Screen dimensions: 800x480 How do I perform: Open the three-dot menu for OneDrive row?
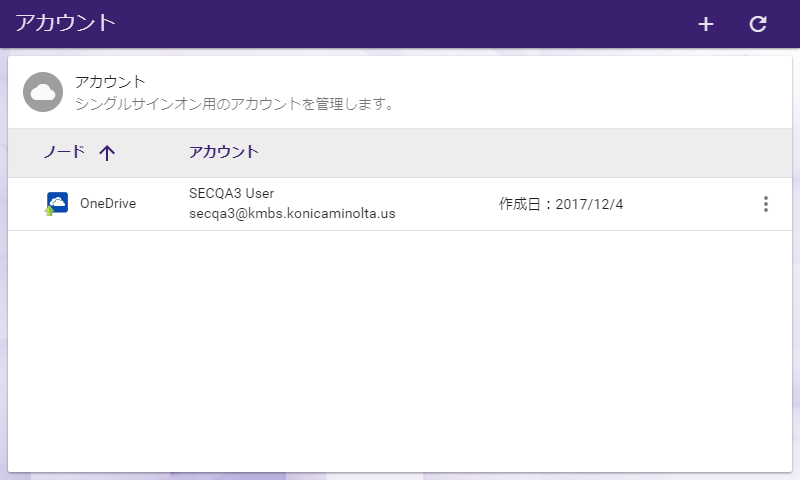point(765,204)
